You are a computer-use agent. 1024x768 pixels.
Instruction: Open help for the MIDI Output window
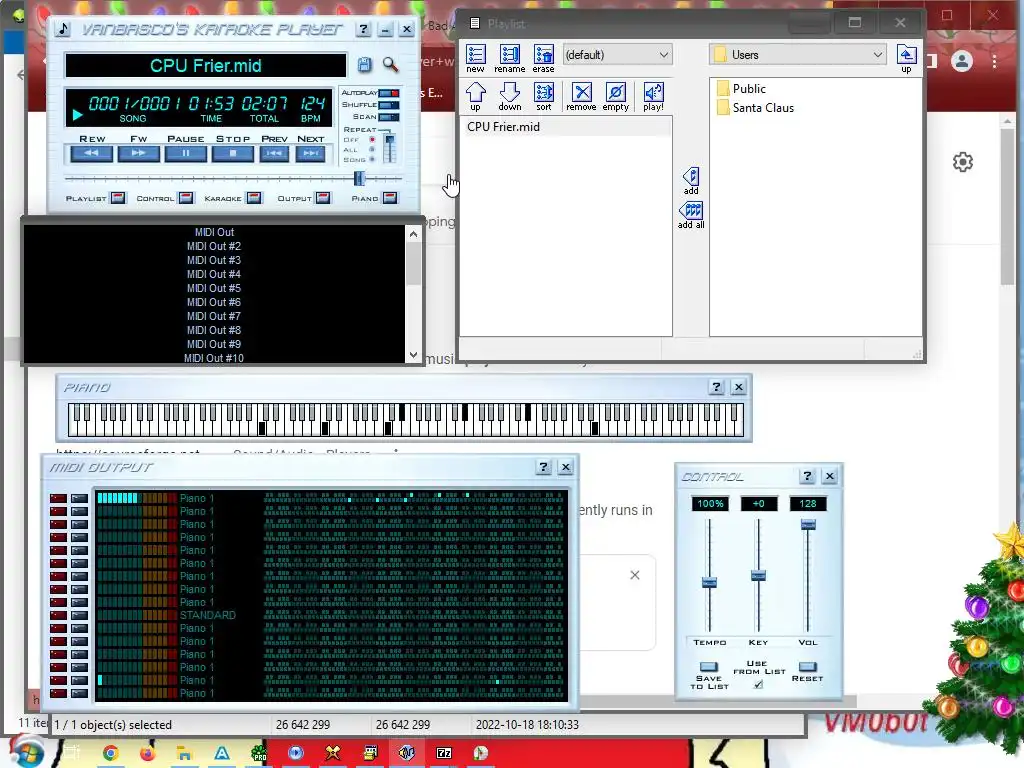click(x=543, y=467)
